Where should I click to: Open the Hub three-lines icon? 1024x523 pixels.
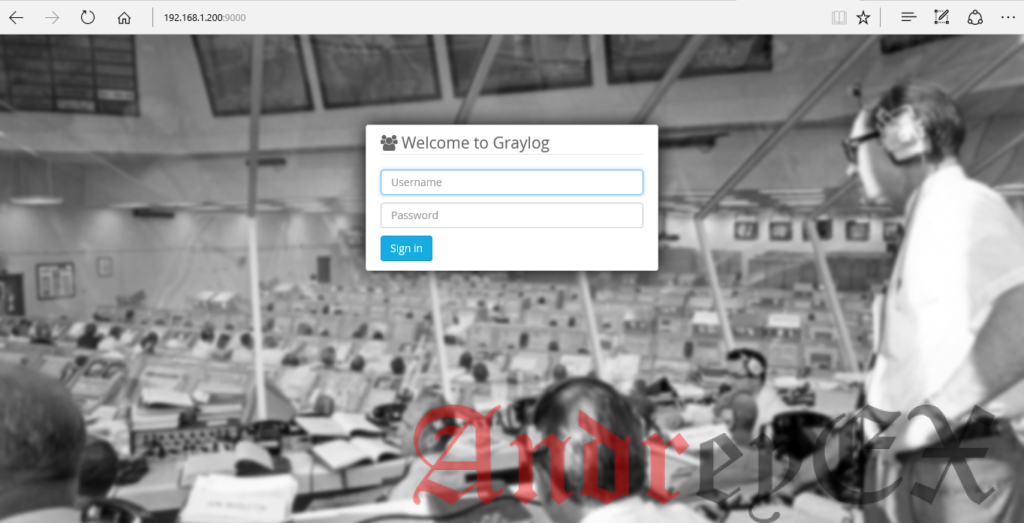tap(908, 18)
